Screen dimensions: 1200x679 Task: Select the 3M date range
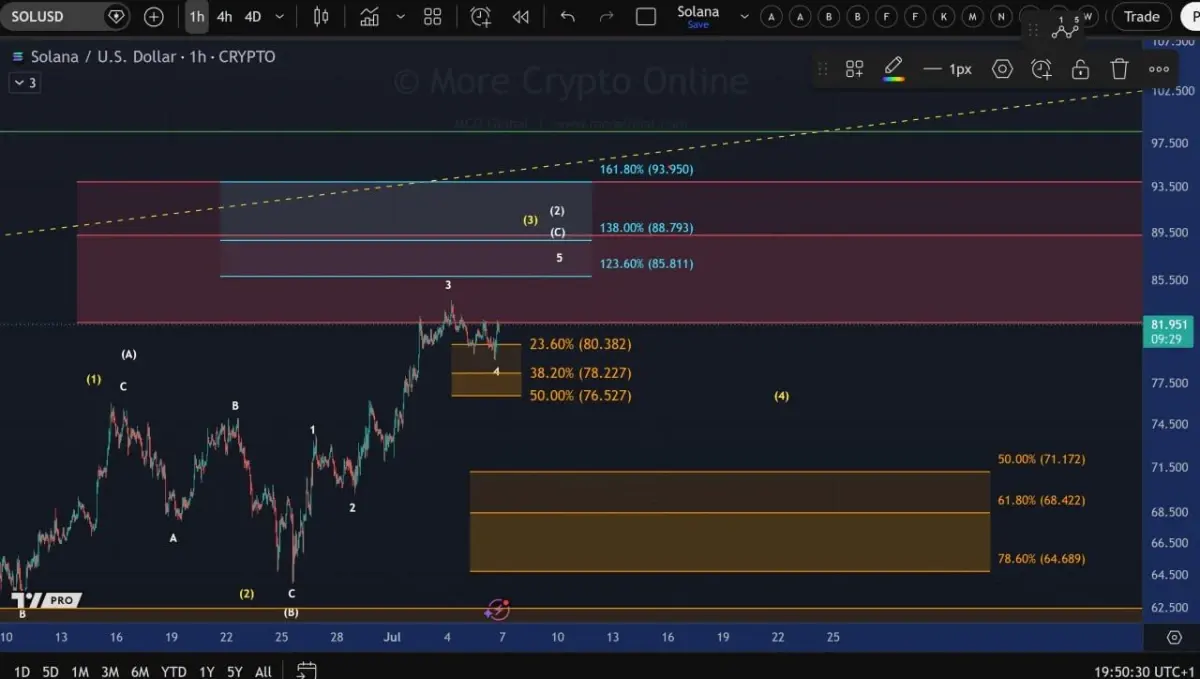[110, 671]
